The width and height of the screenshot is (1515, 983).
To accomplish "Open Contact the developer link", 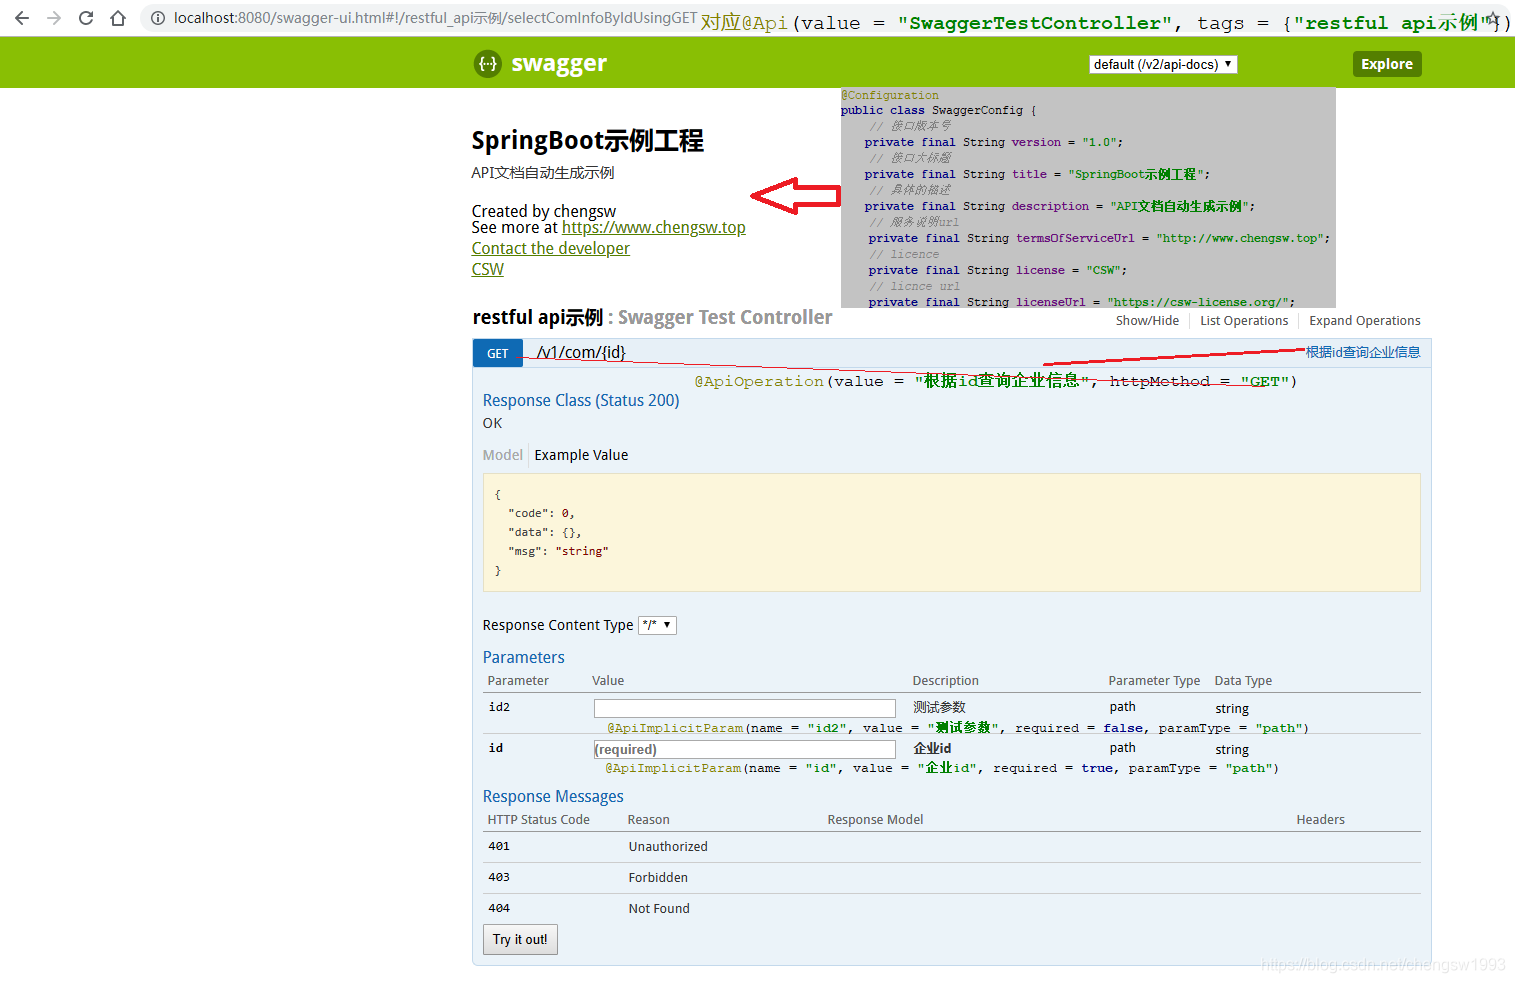I will (551, 249).
